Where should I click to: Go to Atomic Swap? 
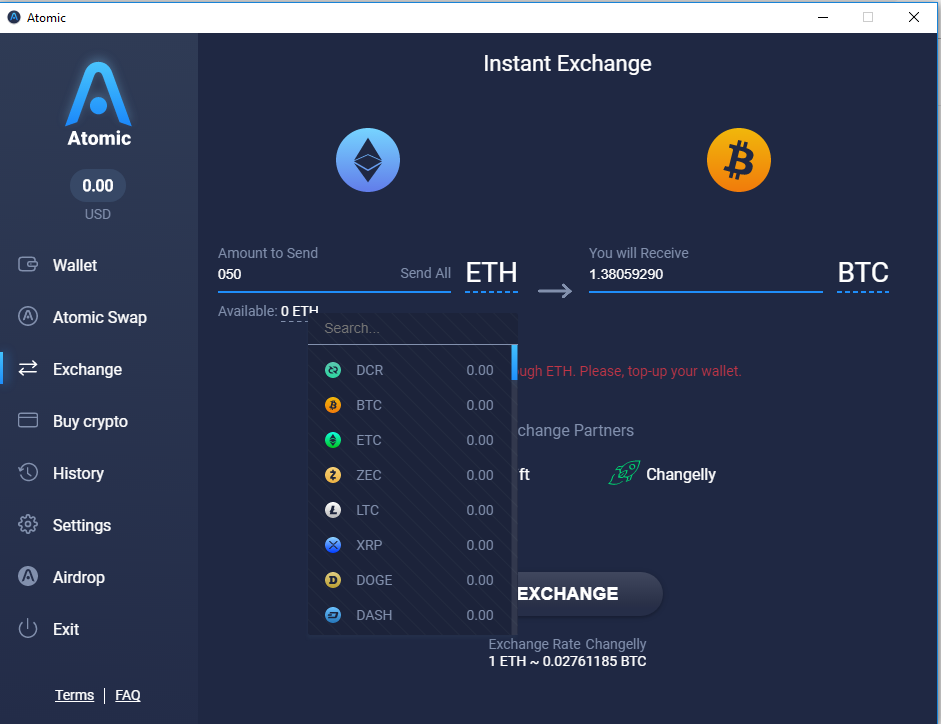tap(100, 317)
